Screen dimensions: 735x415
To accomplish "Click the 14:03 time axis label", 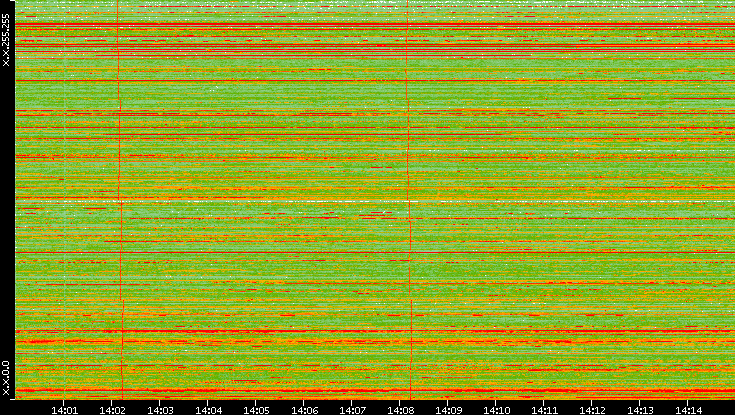I will (x=160, y=410).
